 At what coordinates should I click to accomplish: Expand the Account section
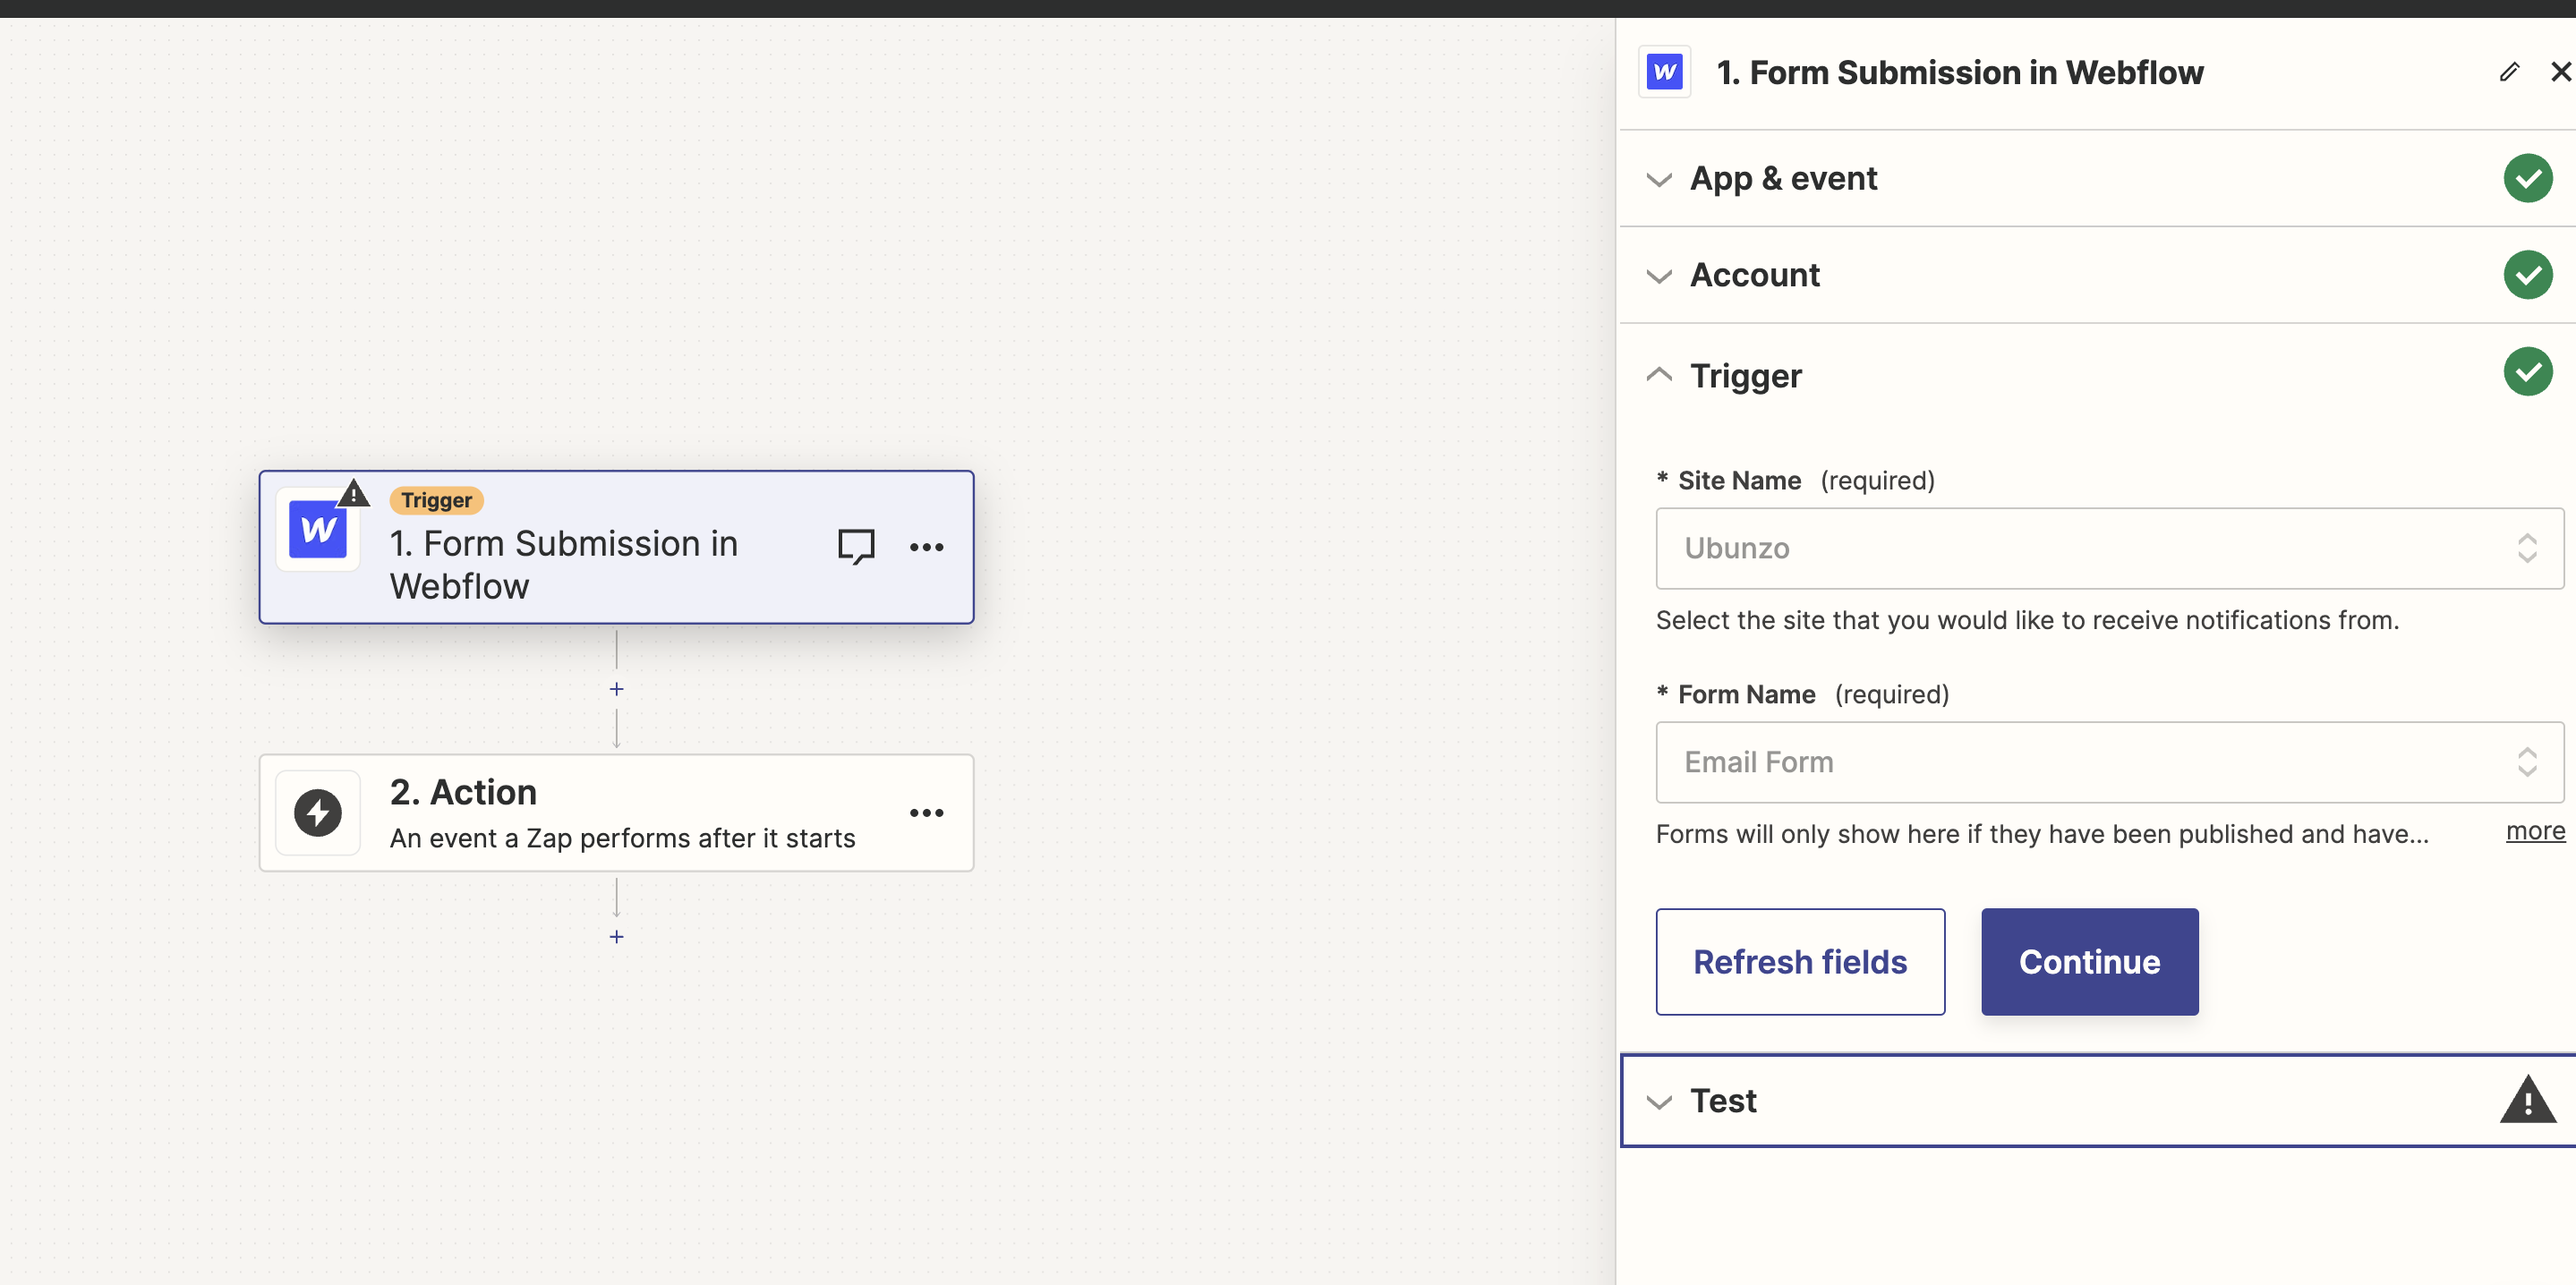click(x=2097, y=275)
